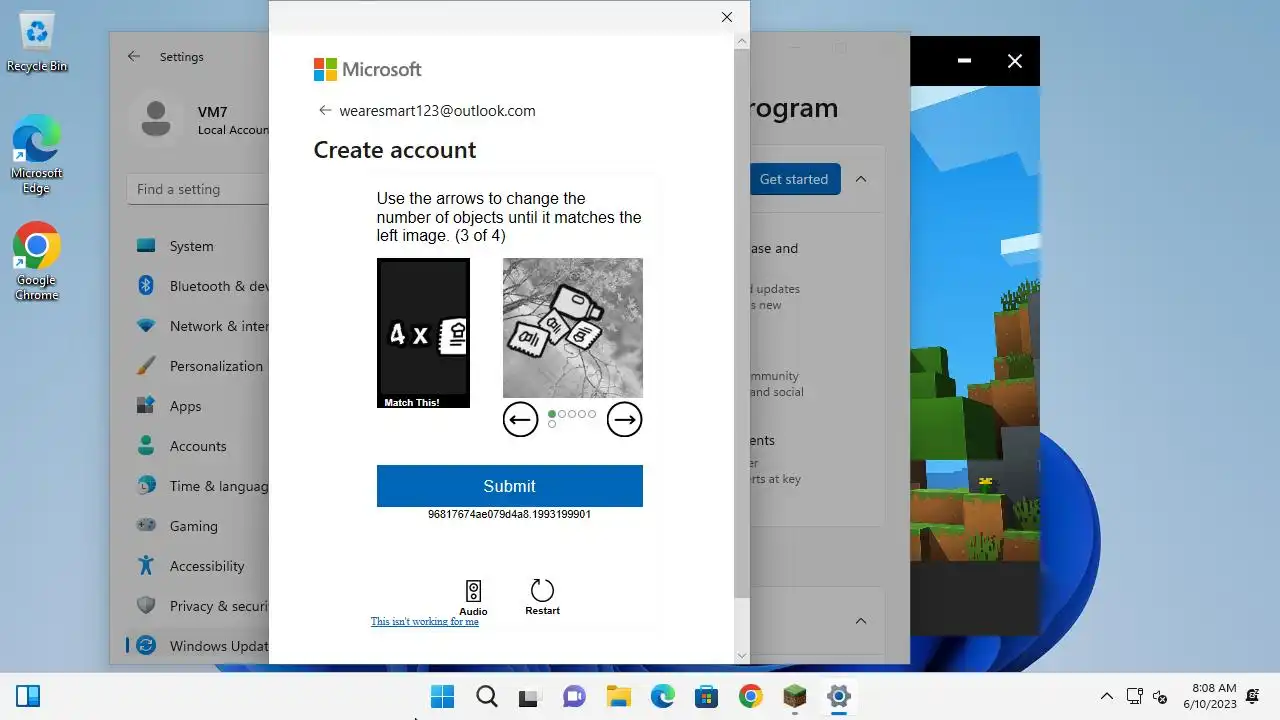This screenshot has height=720, width=1280.
Task: Switch to Settings on the taskbar
Action: pyautogui.click(x=839, y=696)
